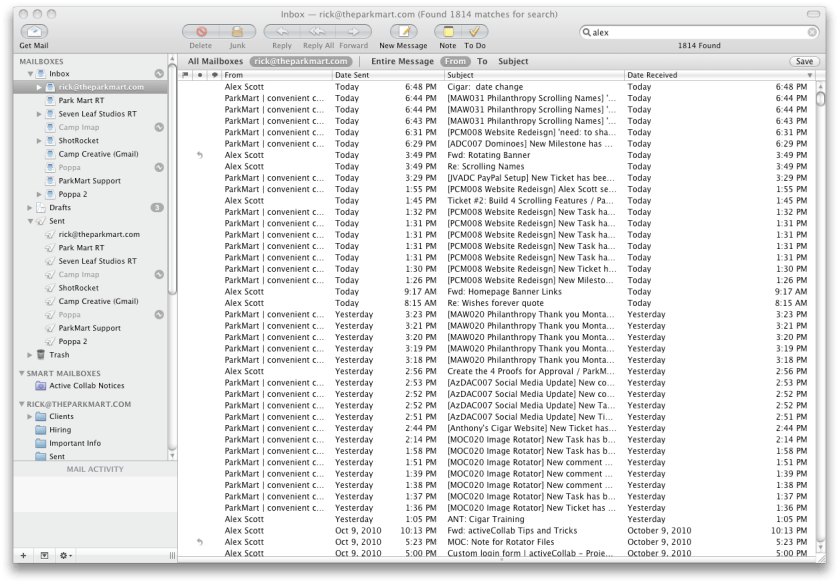Collapse the Inbox disclosure triangle
This screenshot has width=839, height=583.
point(30,74)
